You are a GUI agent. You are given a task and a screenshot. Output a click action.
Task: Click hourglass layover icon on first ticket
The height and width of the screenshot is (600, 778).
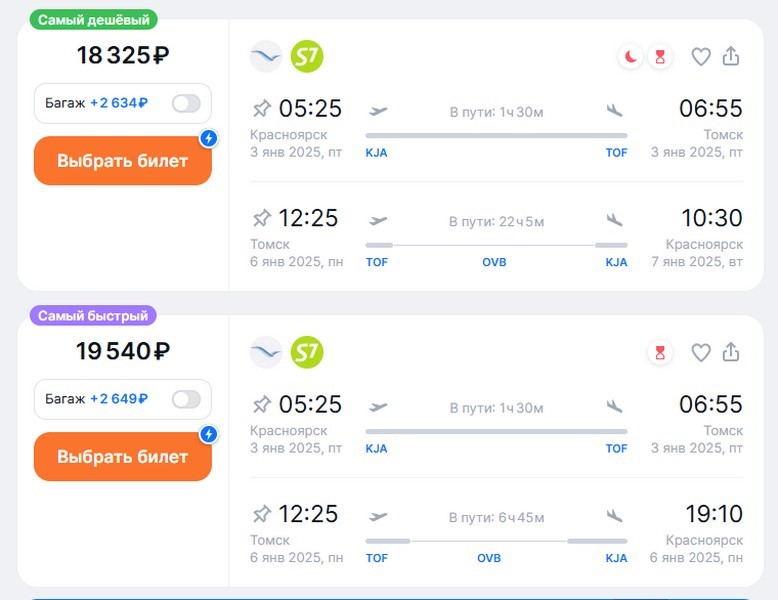(659, 57)
